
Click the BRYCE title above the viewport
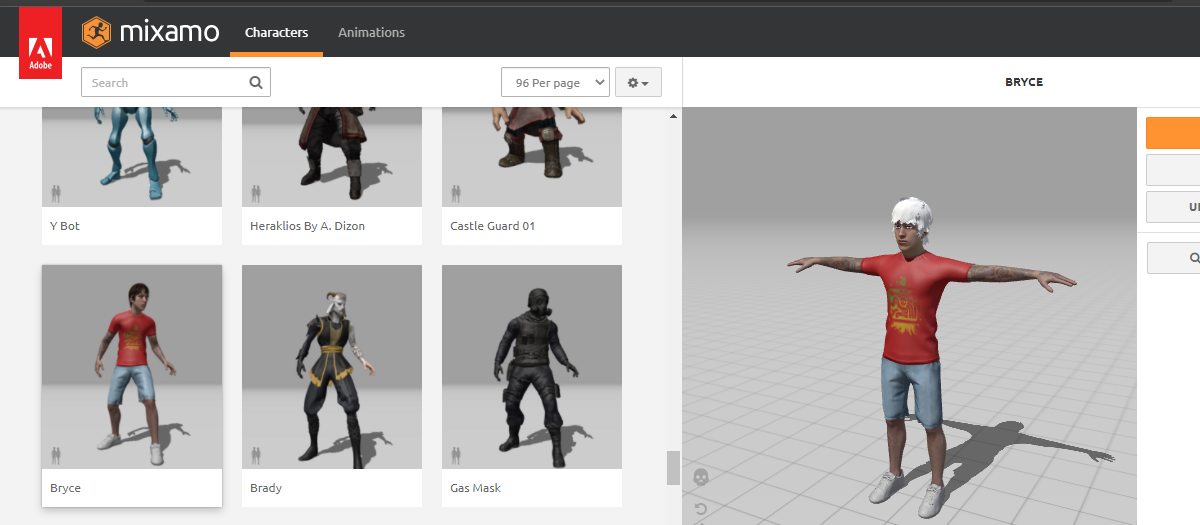click(1024, 82)
